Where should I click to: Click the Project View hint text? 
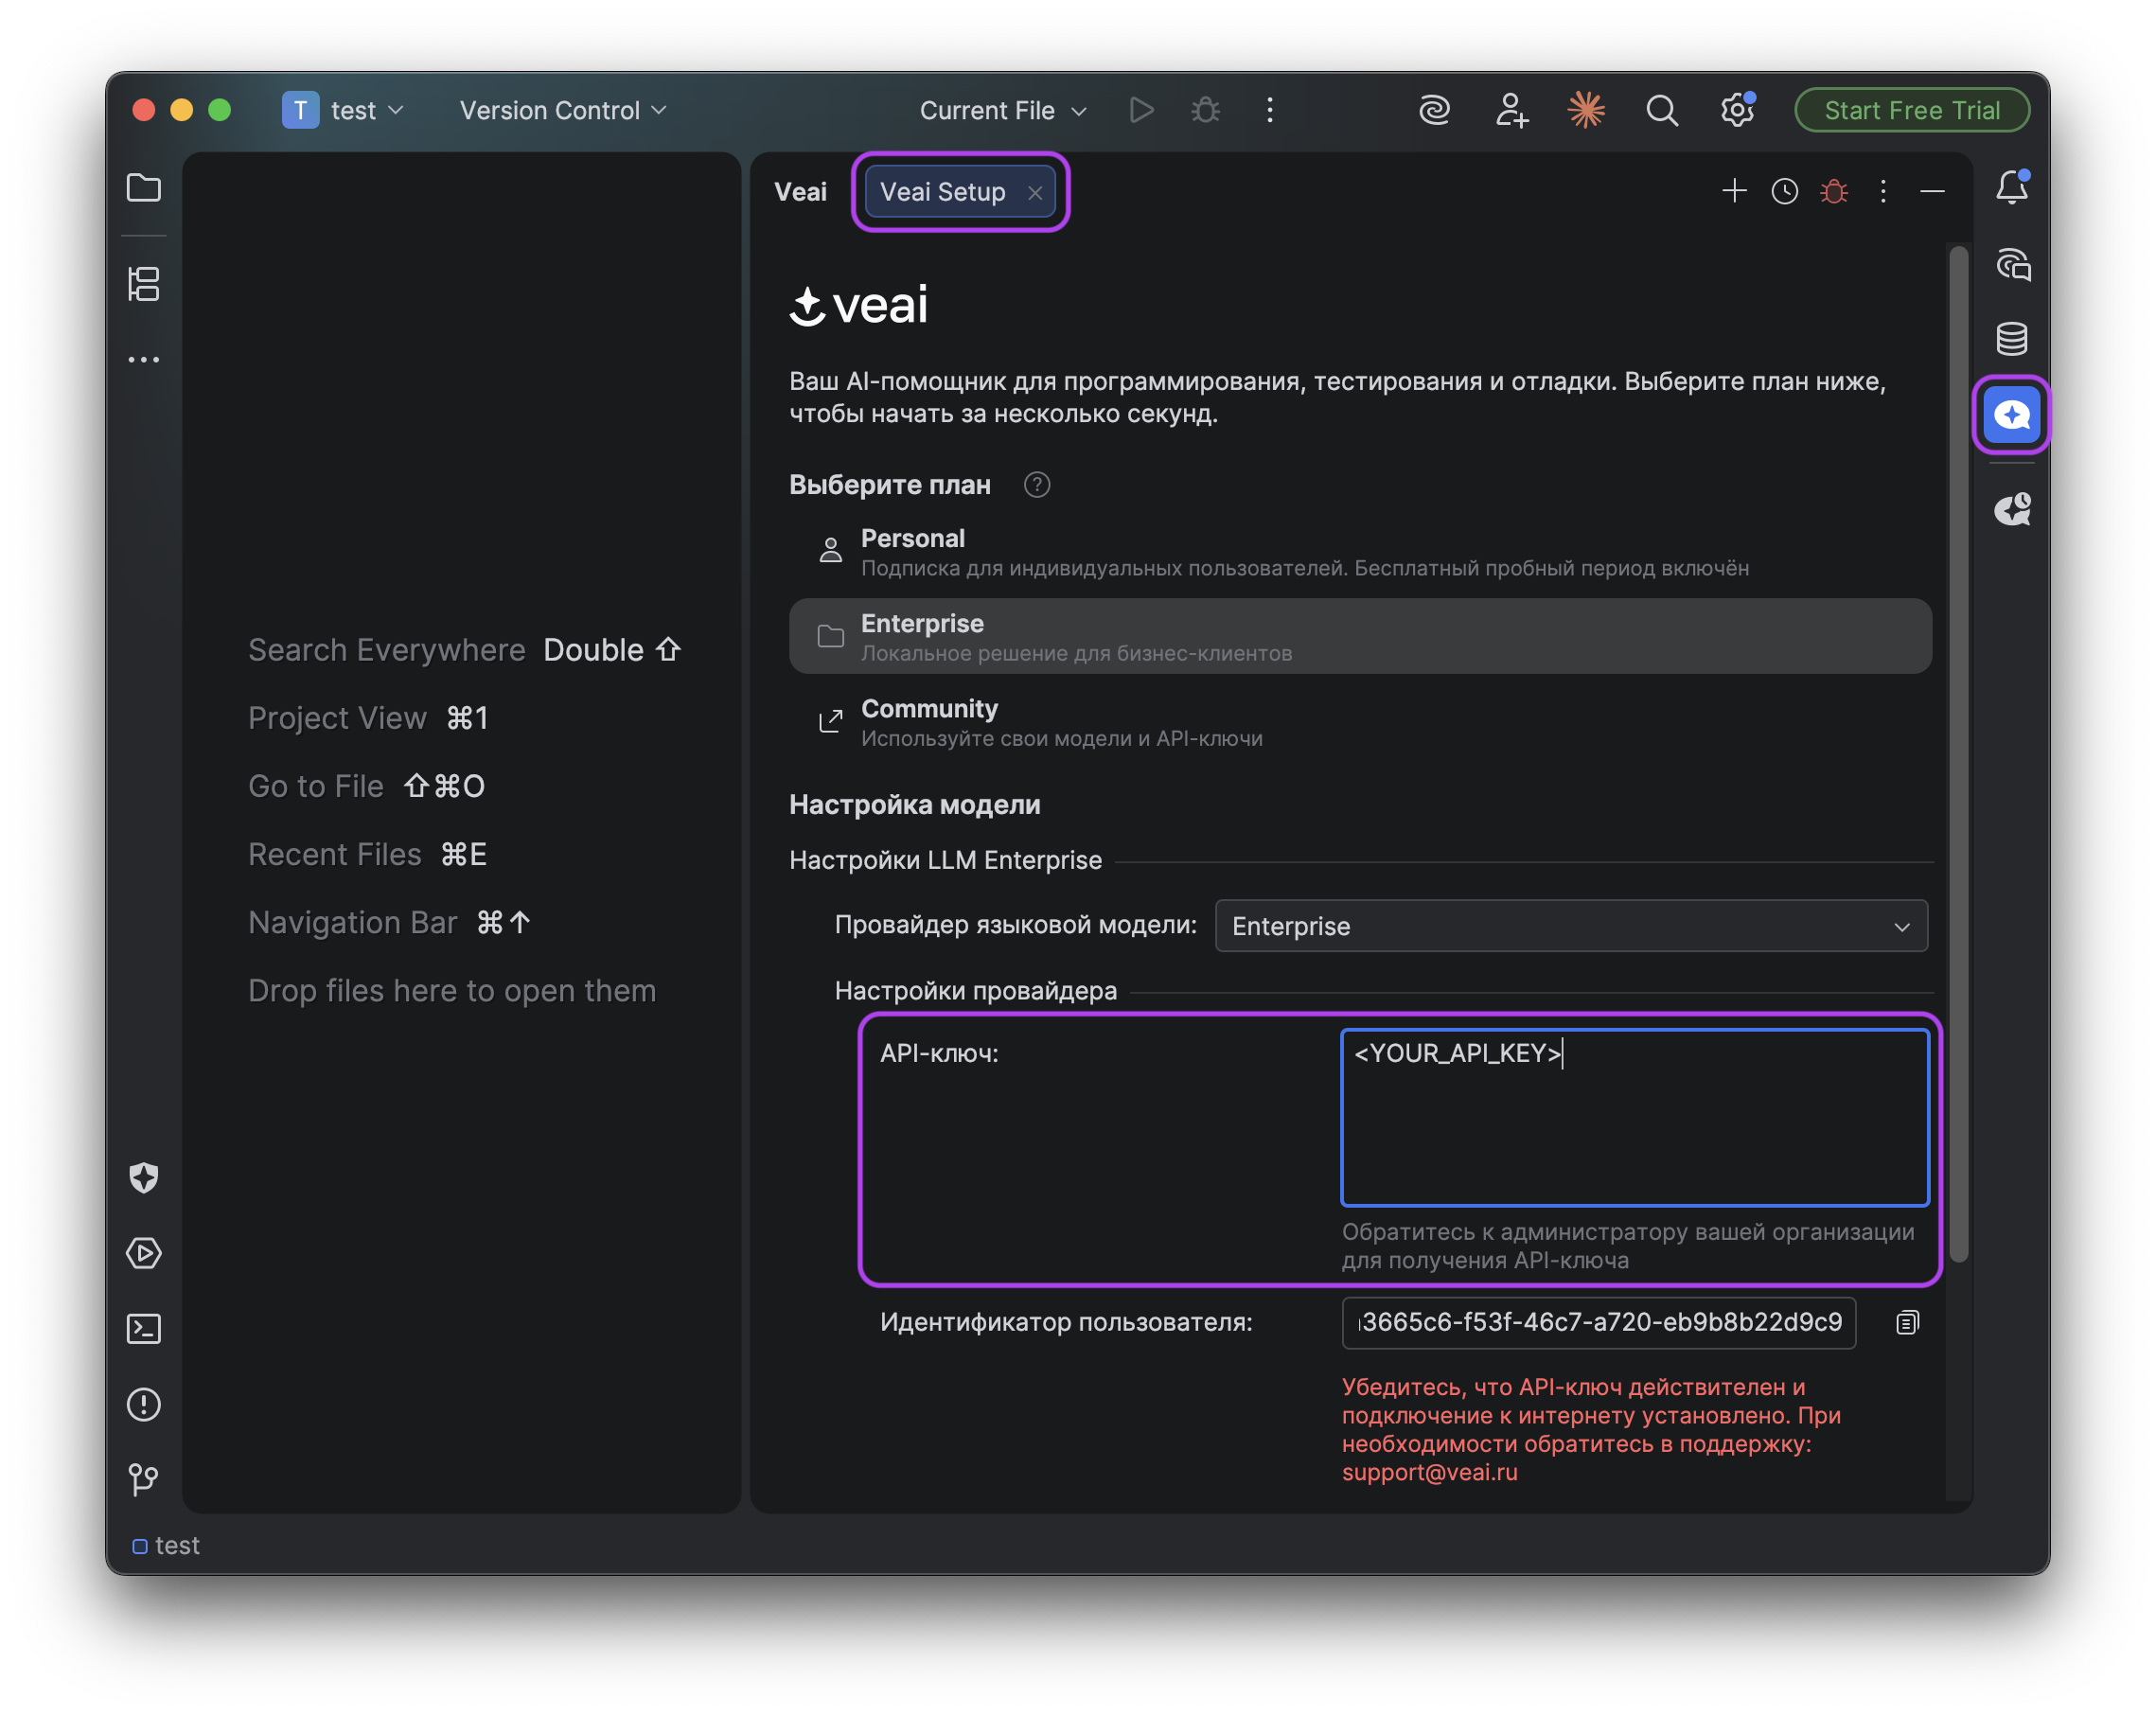click(x=337, y=718)
